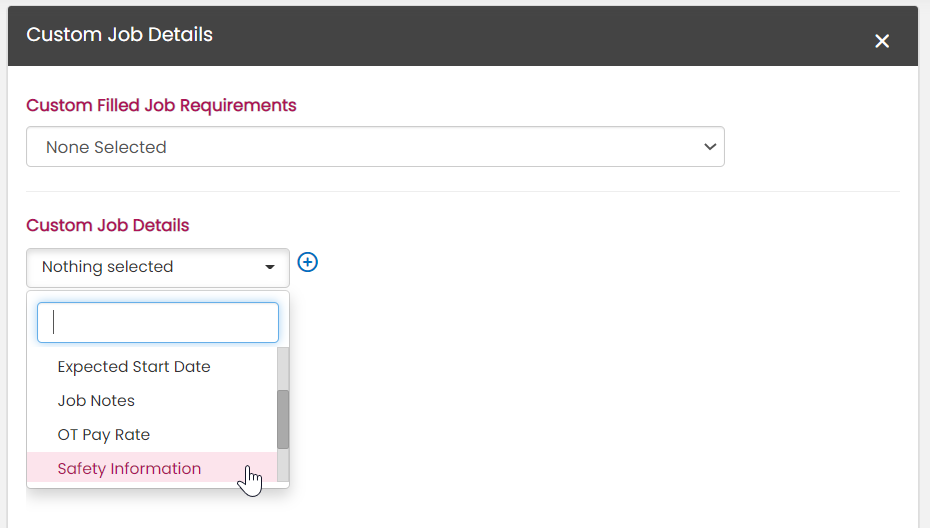Select Expected Start Date option
Image resolution: width=930 pixels, height=528 pixels.
coord(134,367)
